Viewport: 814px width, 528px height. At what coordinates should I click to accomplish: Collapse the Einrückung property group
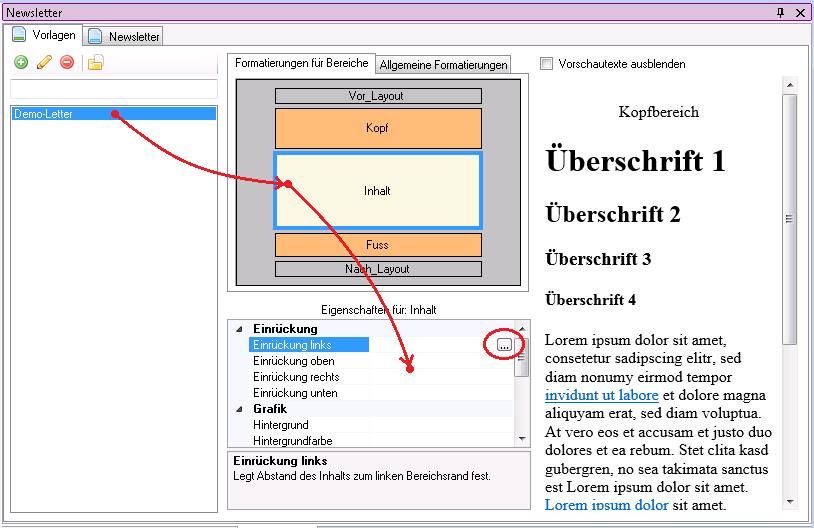239,329
